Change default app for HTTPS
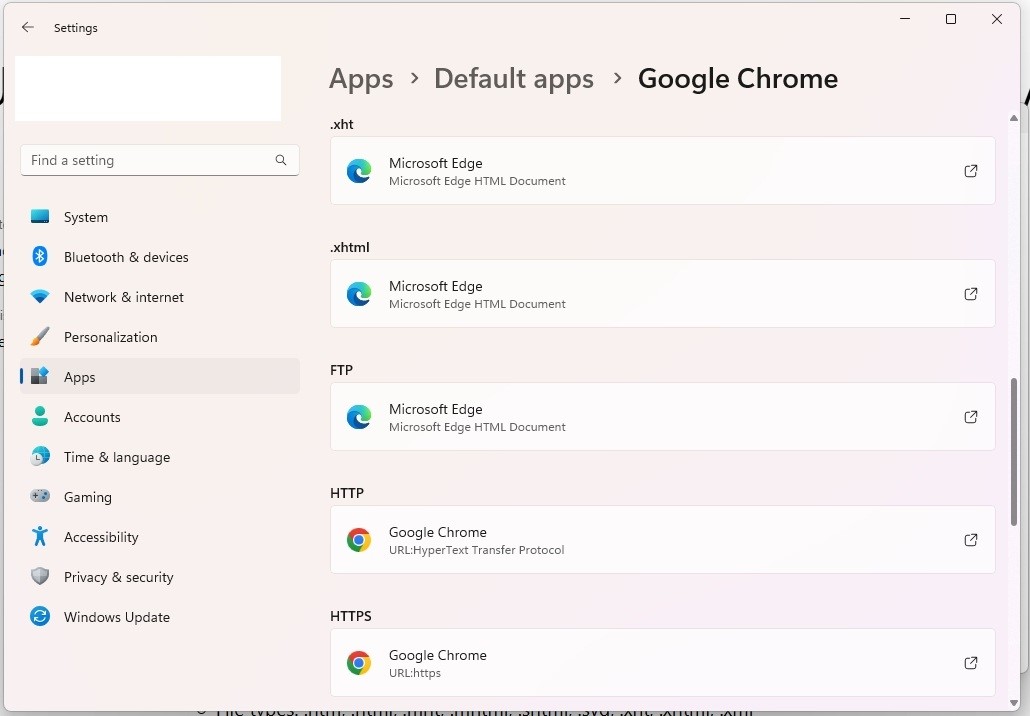1030x716 pixels. click(x=662, y=663)
